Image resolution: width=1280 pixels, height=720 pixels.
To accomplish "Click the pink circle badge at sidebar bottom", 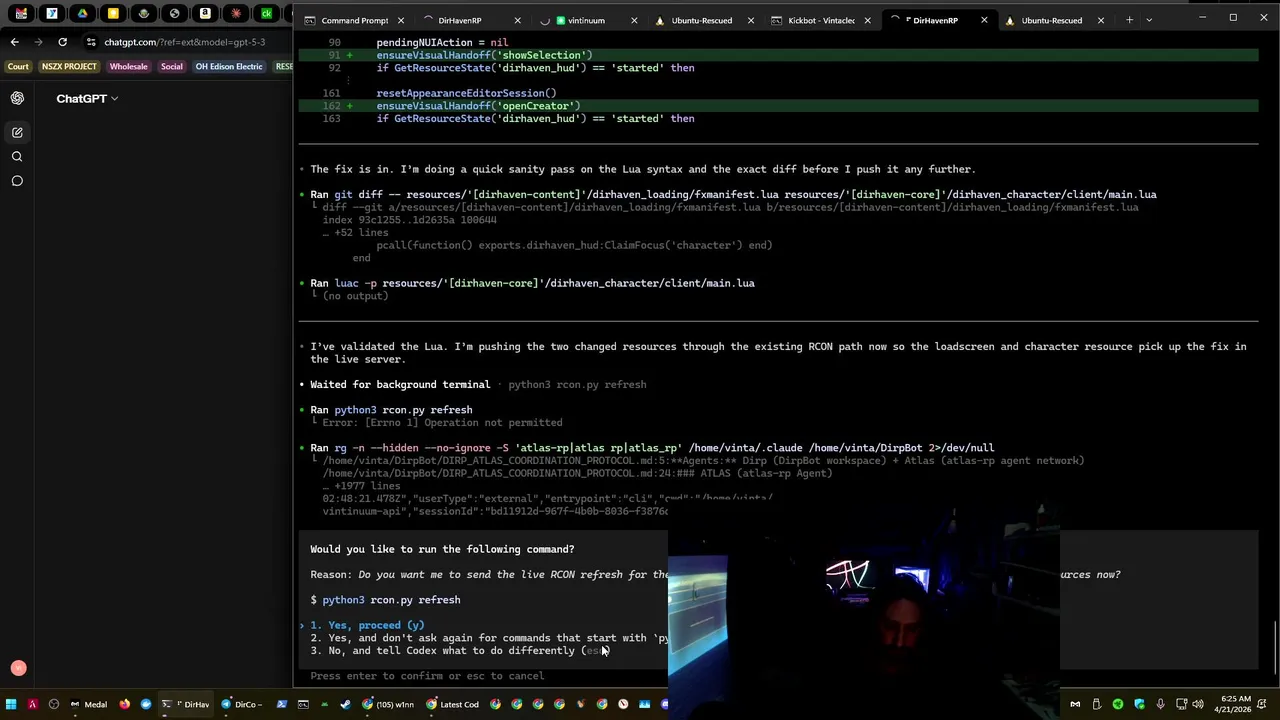I will coord(17,668).
